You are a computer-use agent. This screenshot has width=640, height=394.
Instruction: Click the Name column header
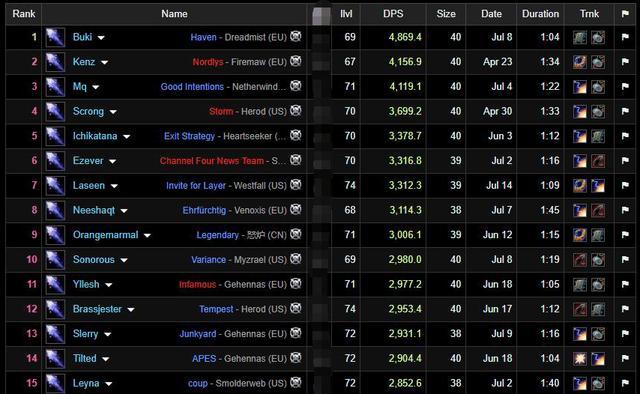(x=174, y=14)
